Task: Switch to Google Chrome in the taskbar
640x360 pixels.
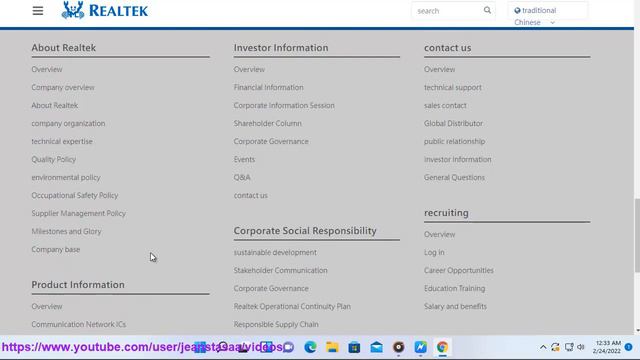Action: tap(442, 347)
